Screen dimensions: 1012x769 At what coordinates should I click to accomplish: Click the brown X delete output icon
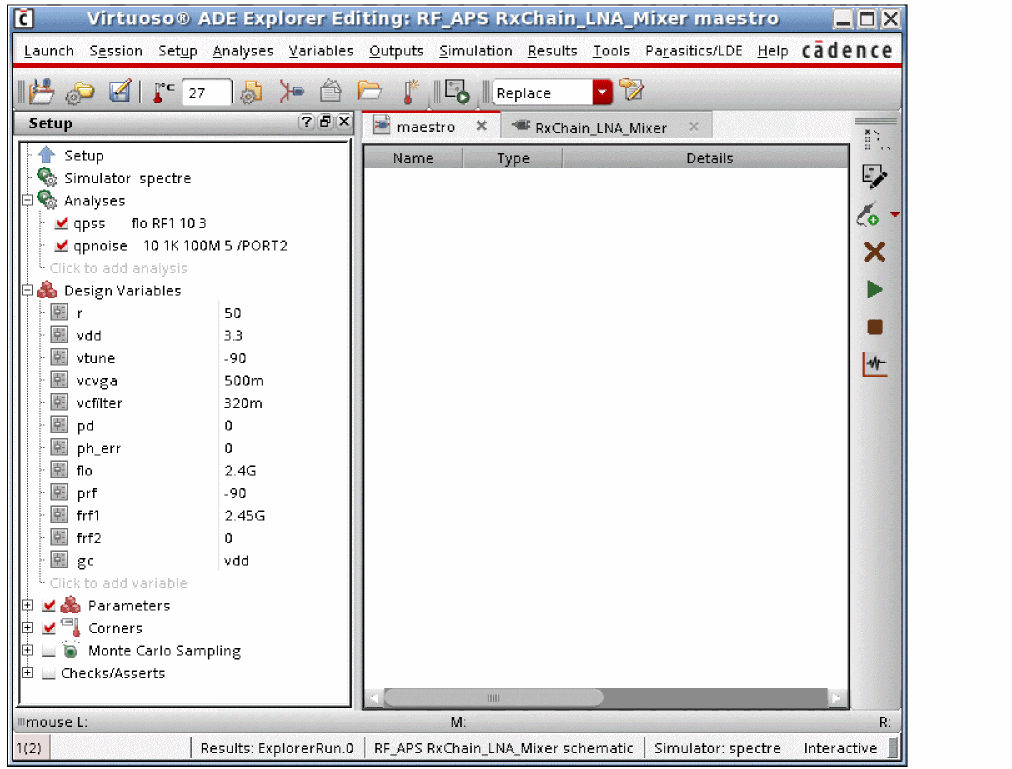pyautogui.click(x=874, y=252)
